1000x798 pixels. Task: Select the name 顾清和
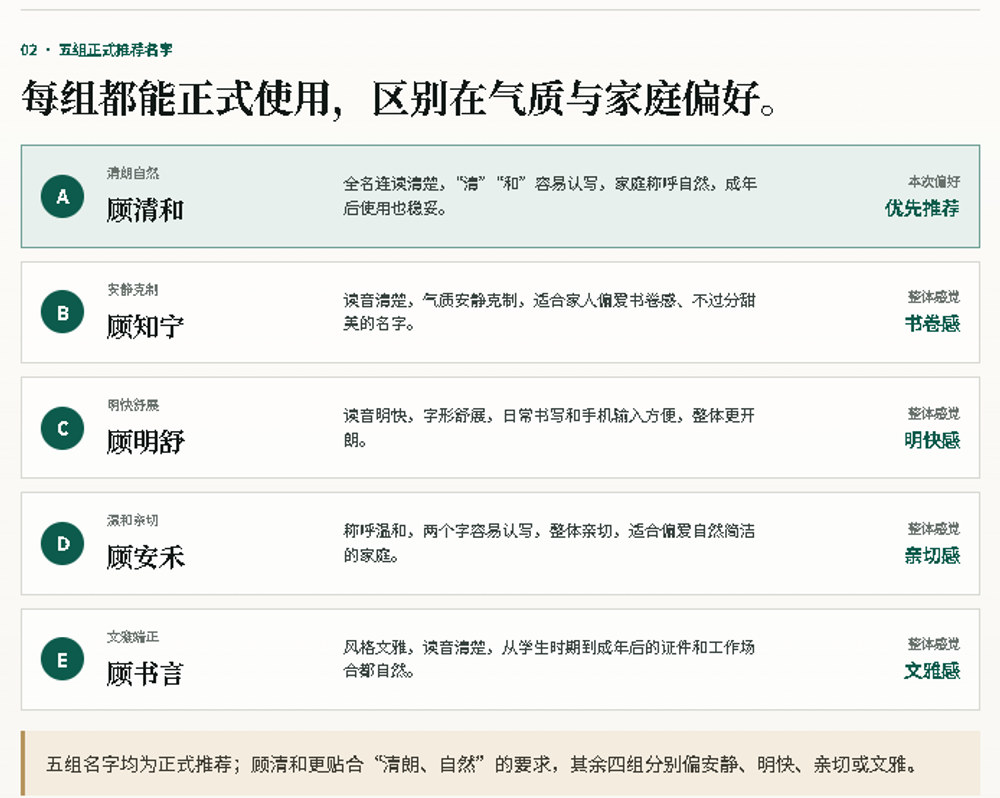145,211
